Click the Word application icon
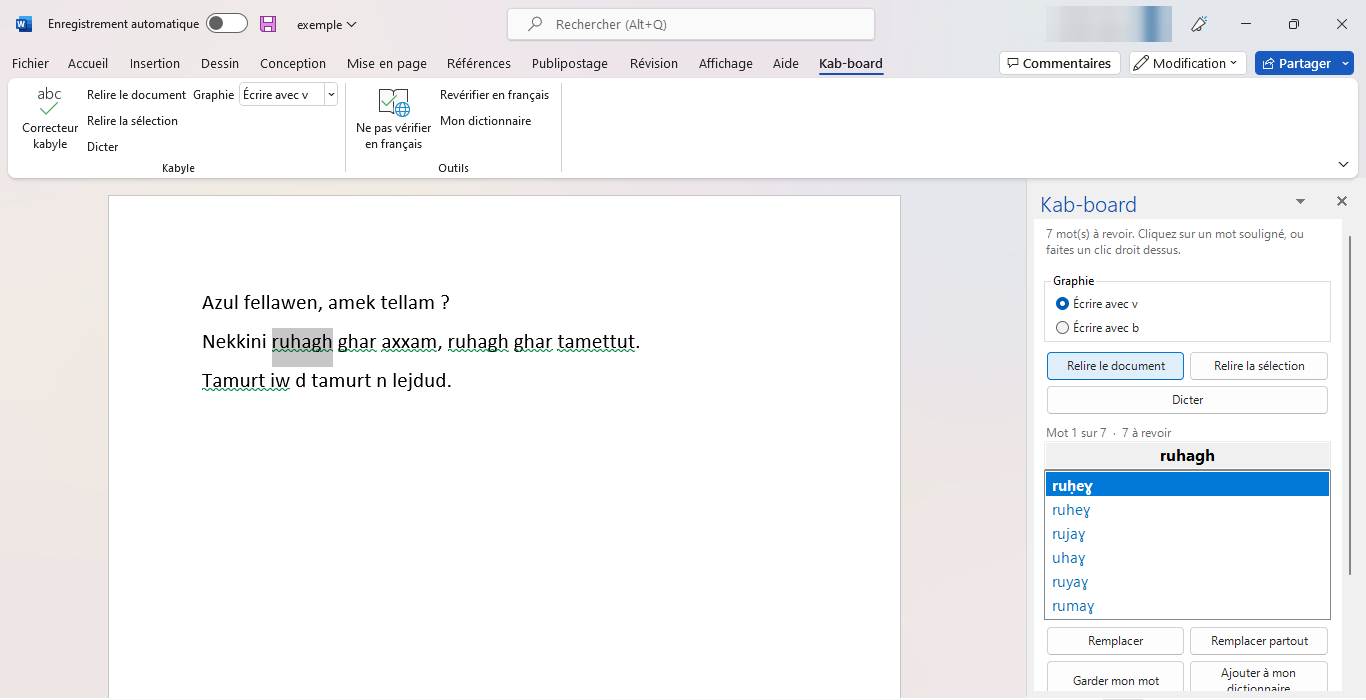This screenshot has width=1366, height=700. pyautogui.click(x=24, y=24)
